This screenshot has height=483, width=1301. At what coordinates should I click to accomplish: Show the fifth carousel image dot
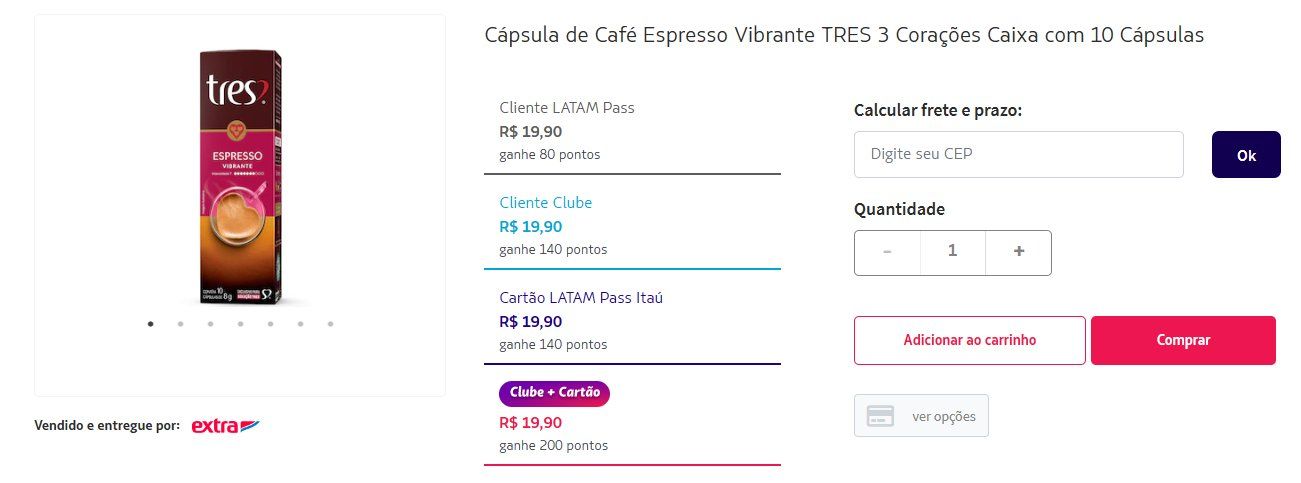pyautogui.click(x=271, y=324)
